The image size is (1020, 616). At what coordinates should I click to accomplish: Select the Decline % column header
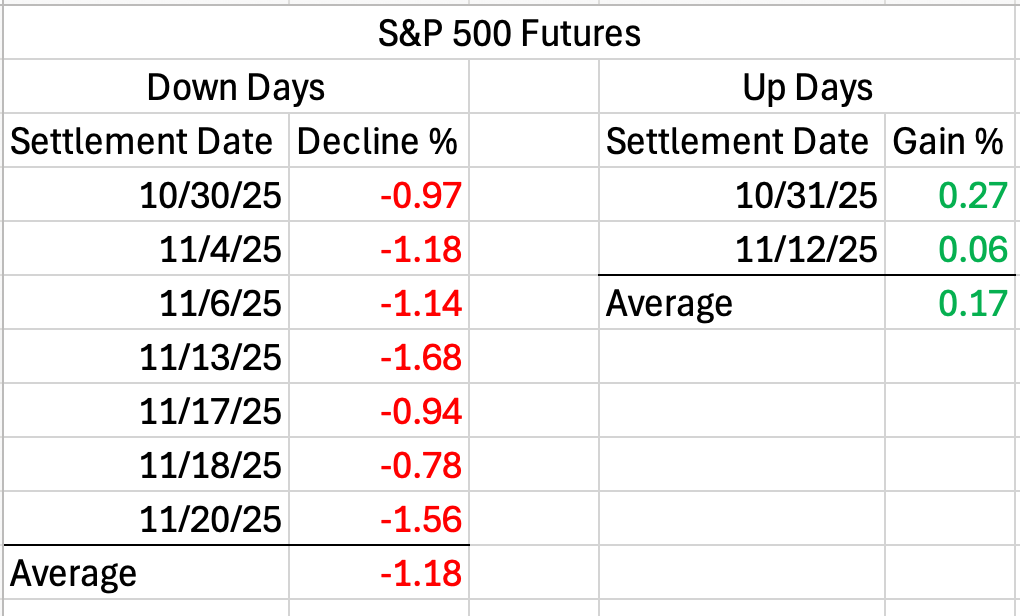[x=378, y=142]
